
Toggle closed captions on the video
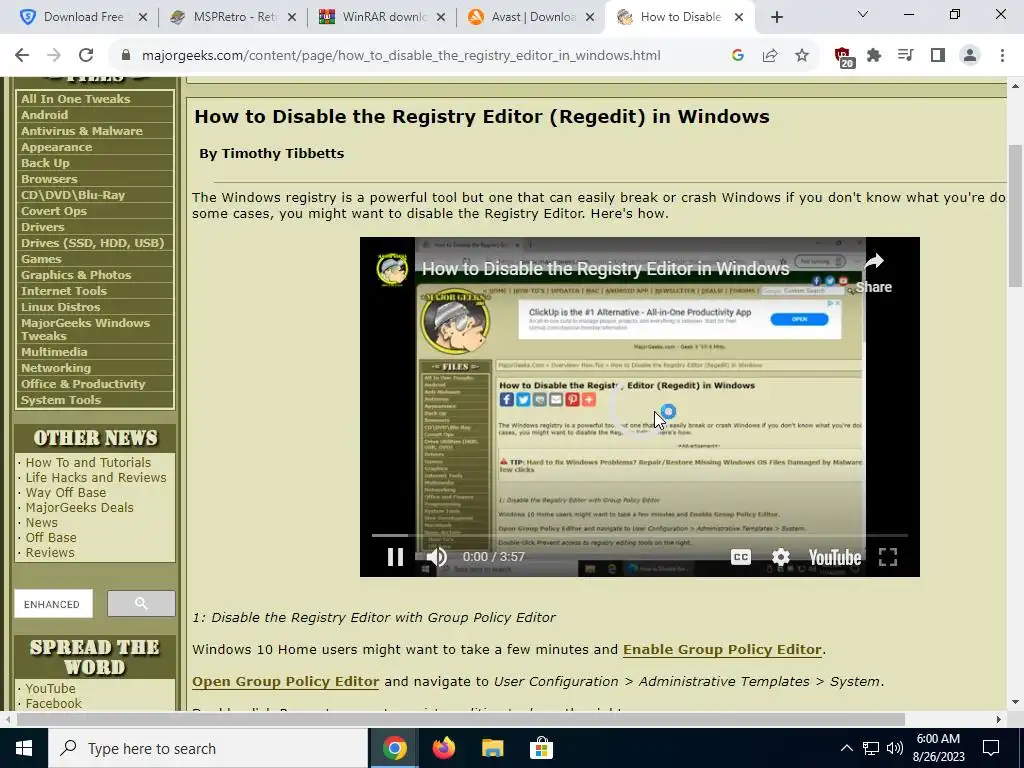740,556
